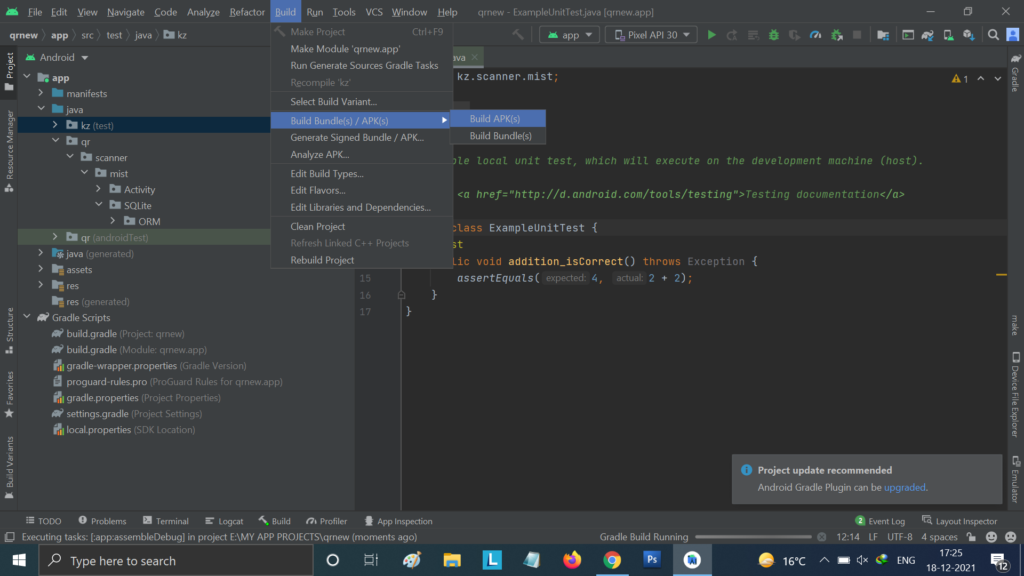Open the Pixel API 30 device dropdown
1024x576 pixels.
tap(651, 35)
